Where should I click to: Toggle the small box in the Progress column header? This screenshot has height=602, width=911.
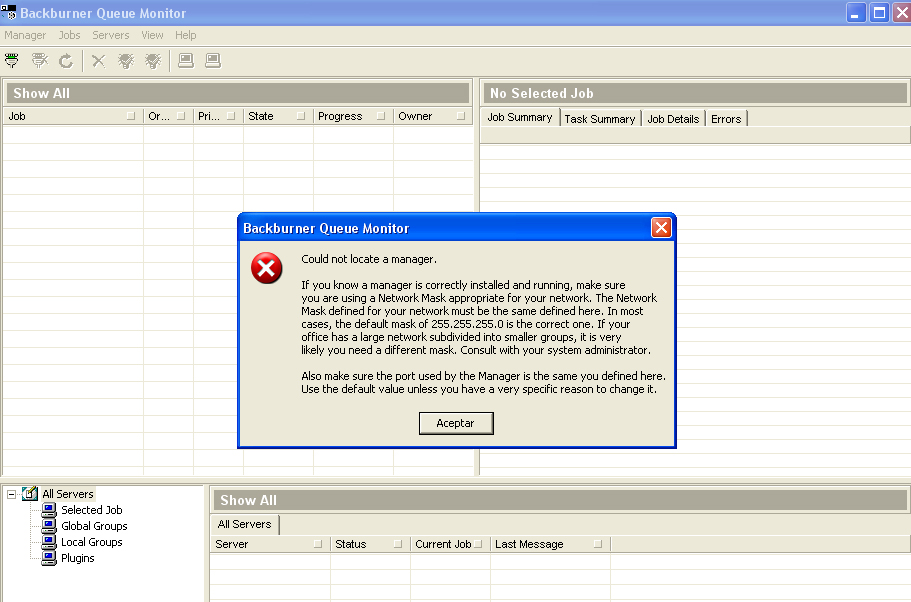click(381, 116)
